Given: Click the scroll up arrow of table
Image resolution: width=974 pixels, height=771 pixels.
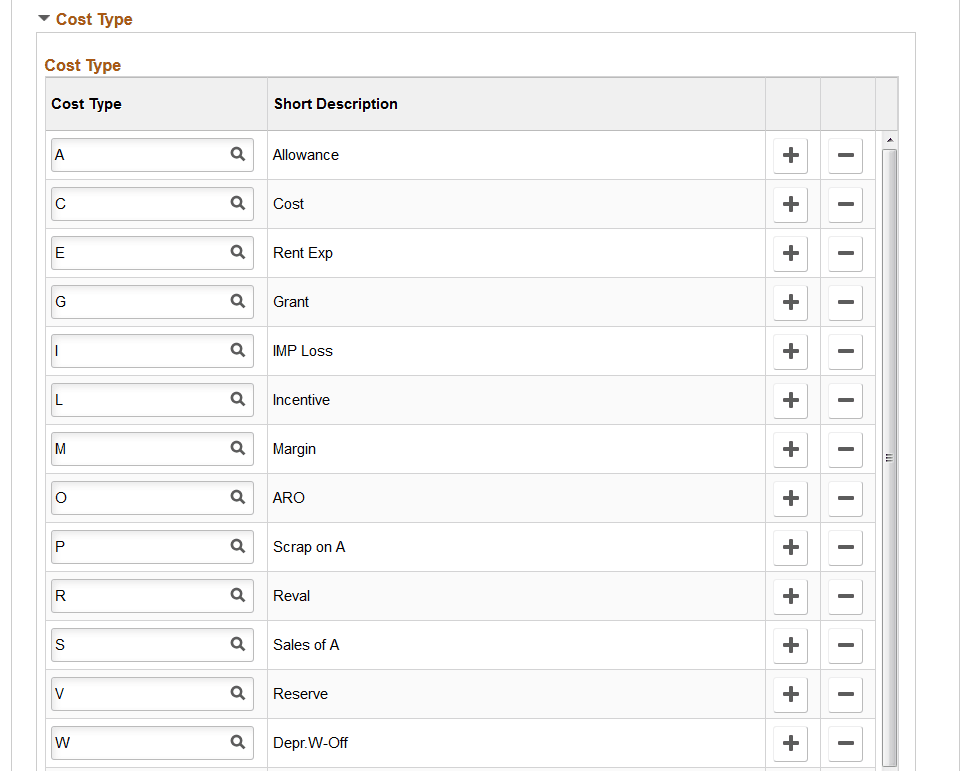Looking at the screenshot, I should click(x=890, y=140).
